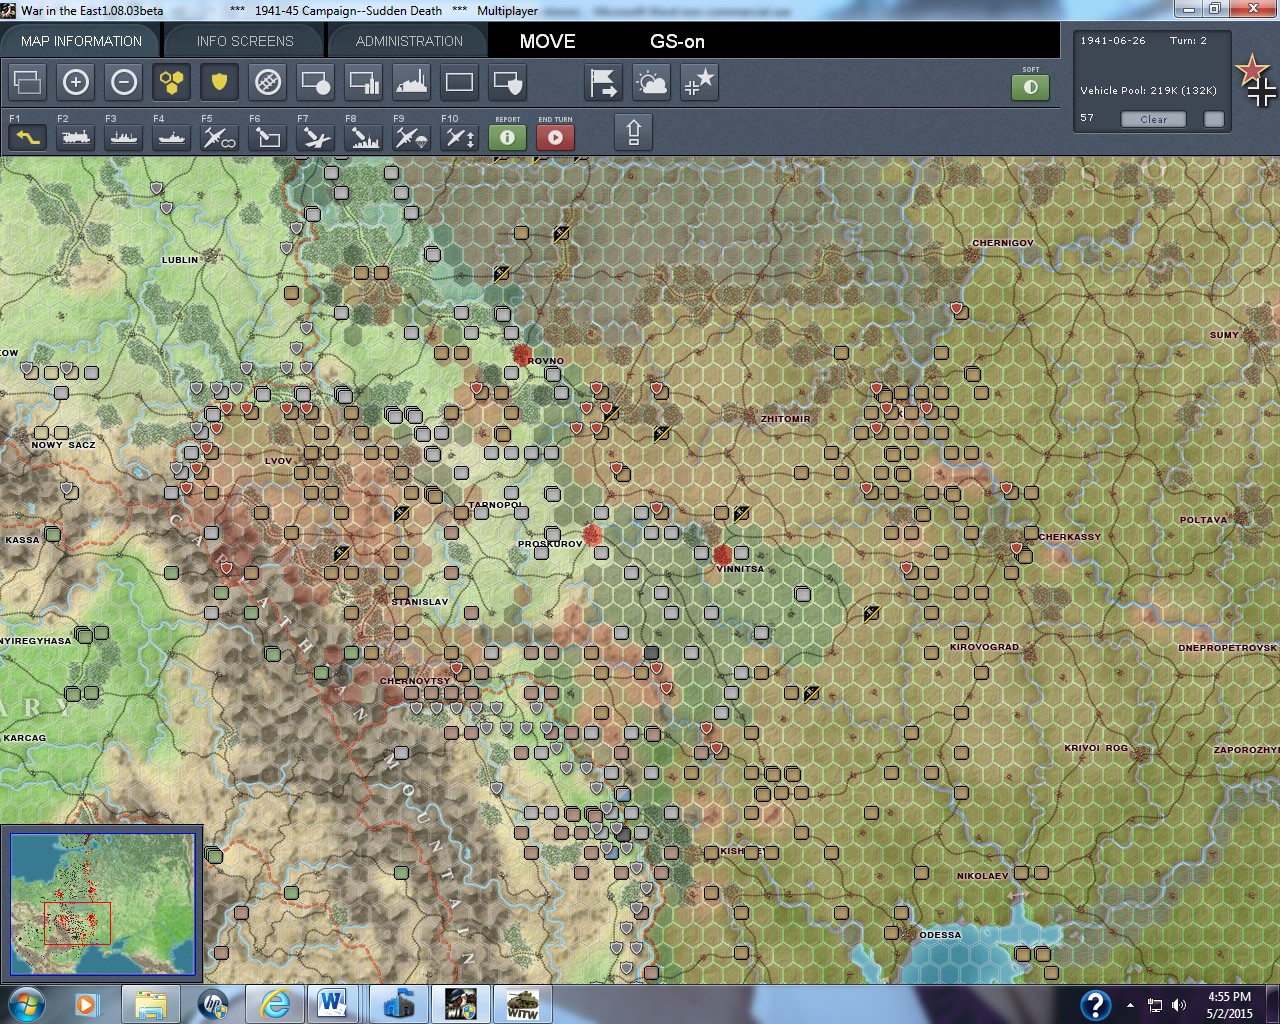This screenshot has height=1024, width=1280.
Task: Click the small blank button beside Clear
Action: click(x=1214, y=119)
